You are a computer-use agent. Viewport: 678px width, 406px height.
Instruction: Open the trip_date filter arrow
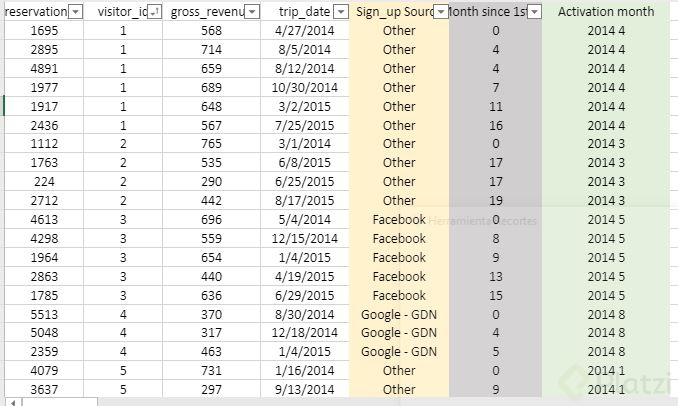pyautogui.click(x=341, y=12)
